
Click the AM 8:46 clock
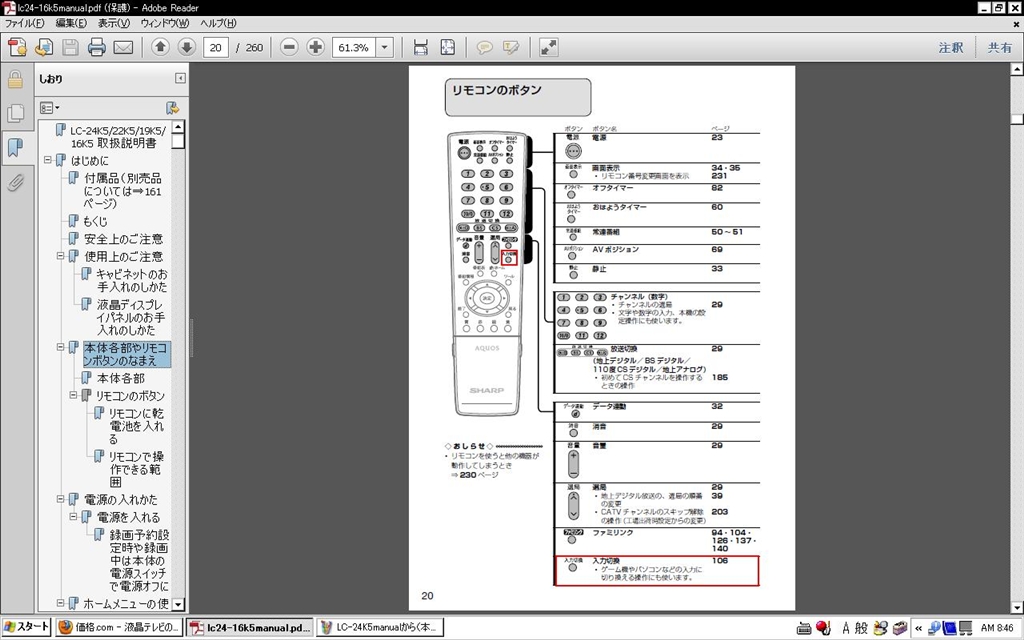click(x=997, y=628)
